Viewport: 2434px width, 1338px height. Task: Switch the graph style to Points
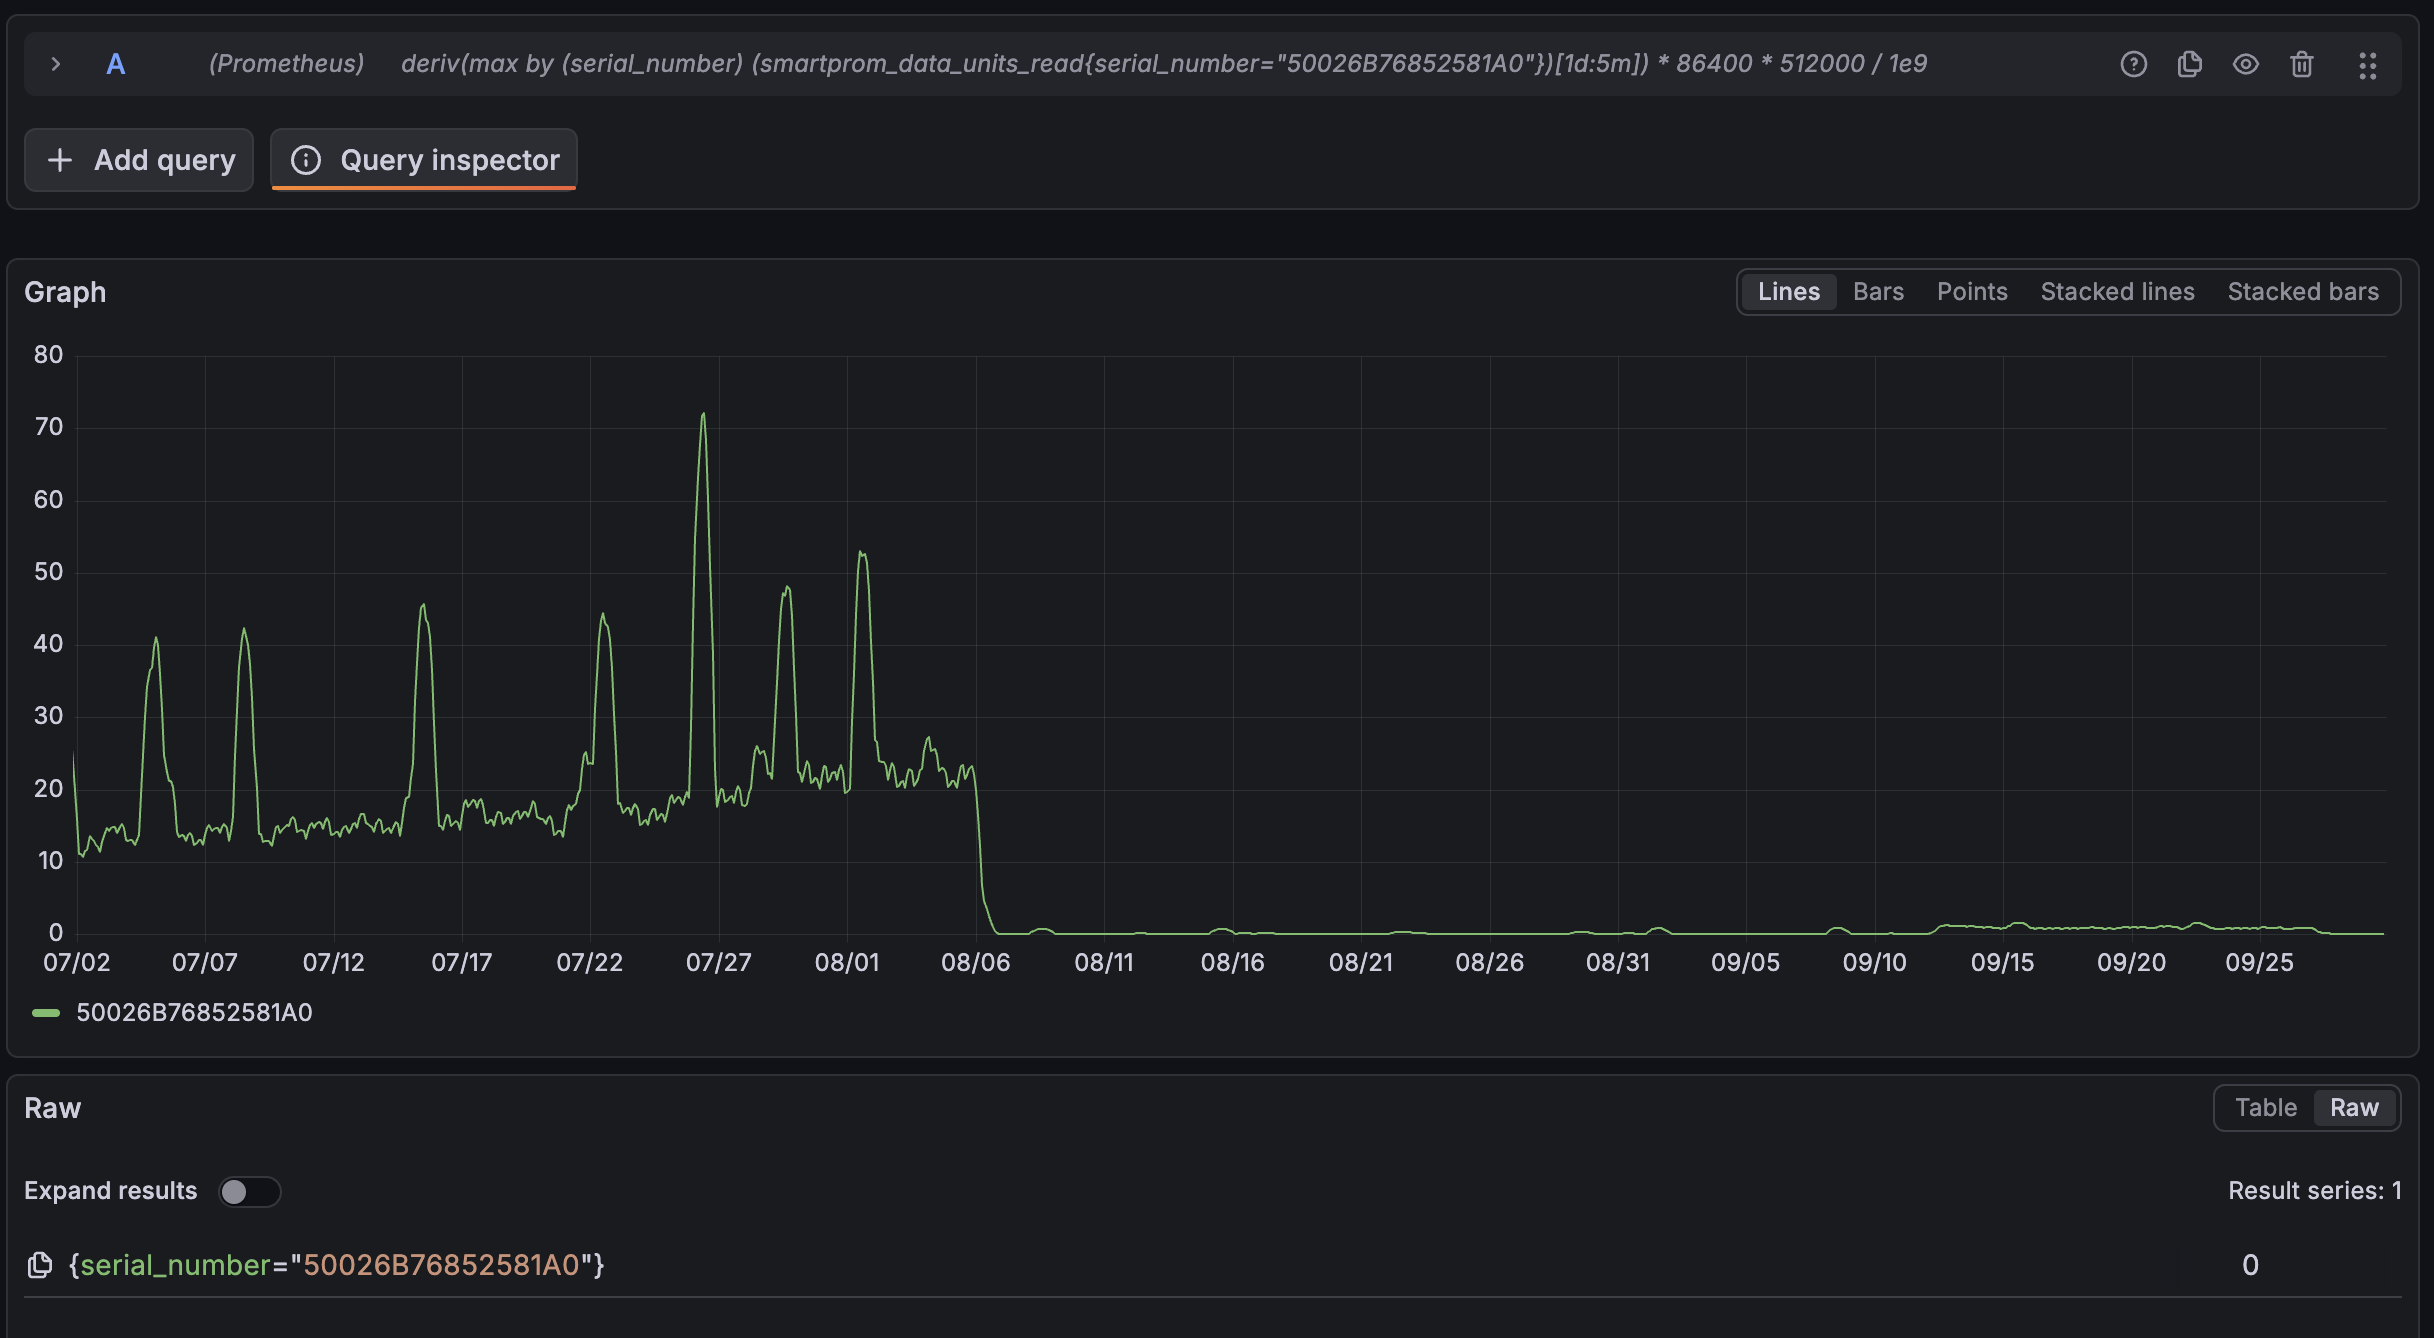point(1972,292)
